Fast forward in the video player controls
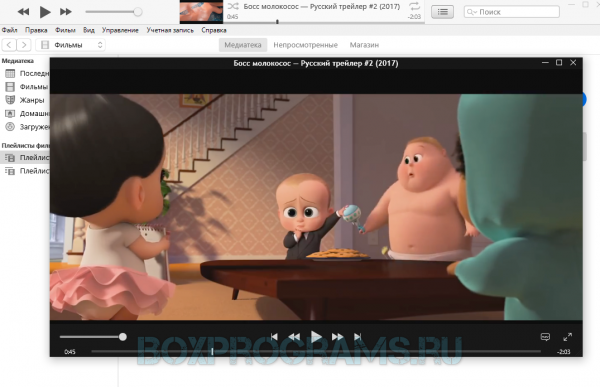 (x=338, y=337)
